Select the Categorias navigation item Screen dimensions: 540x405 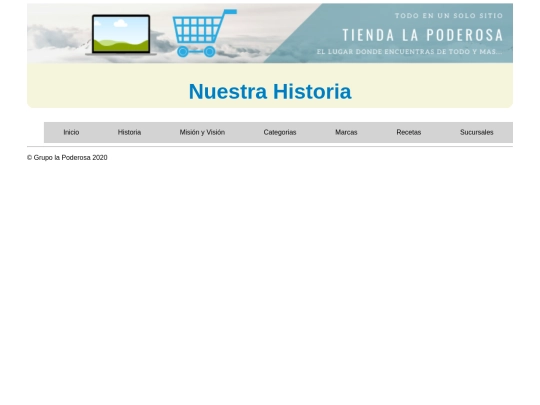pyautogui.click(x=280, y=132)
